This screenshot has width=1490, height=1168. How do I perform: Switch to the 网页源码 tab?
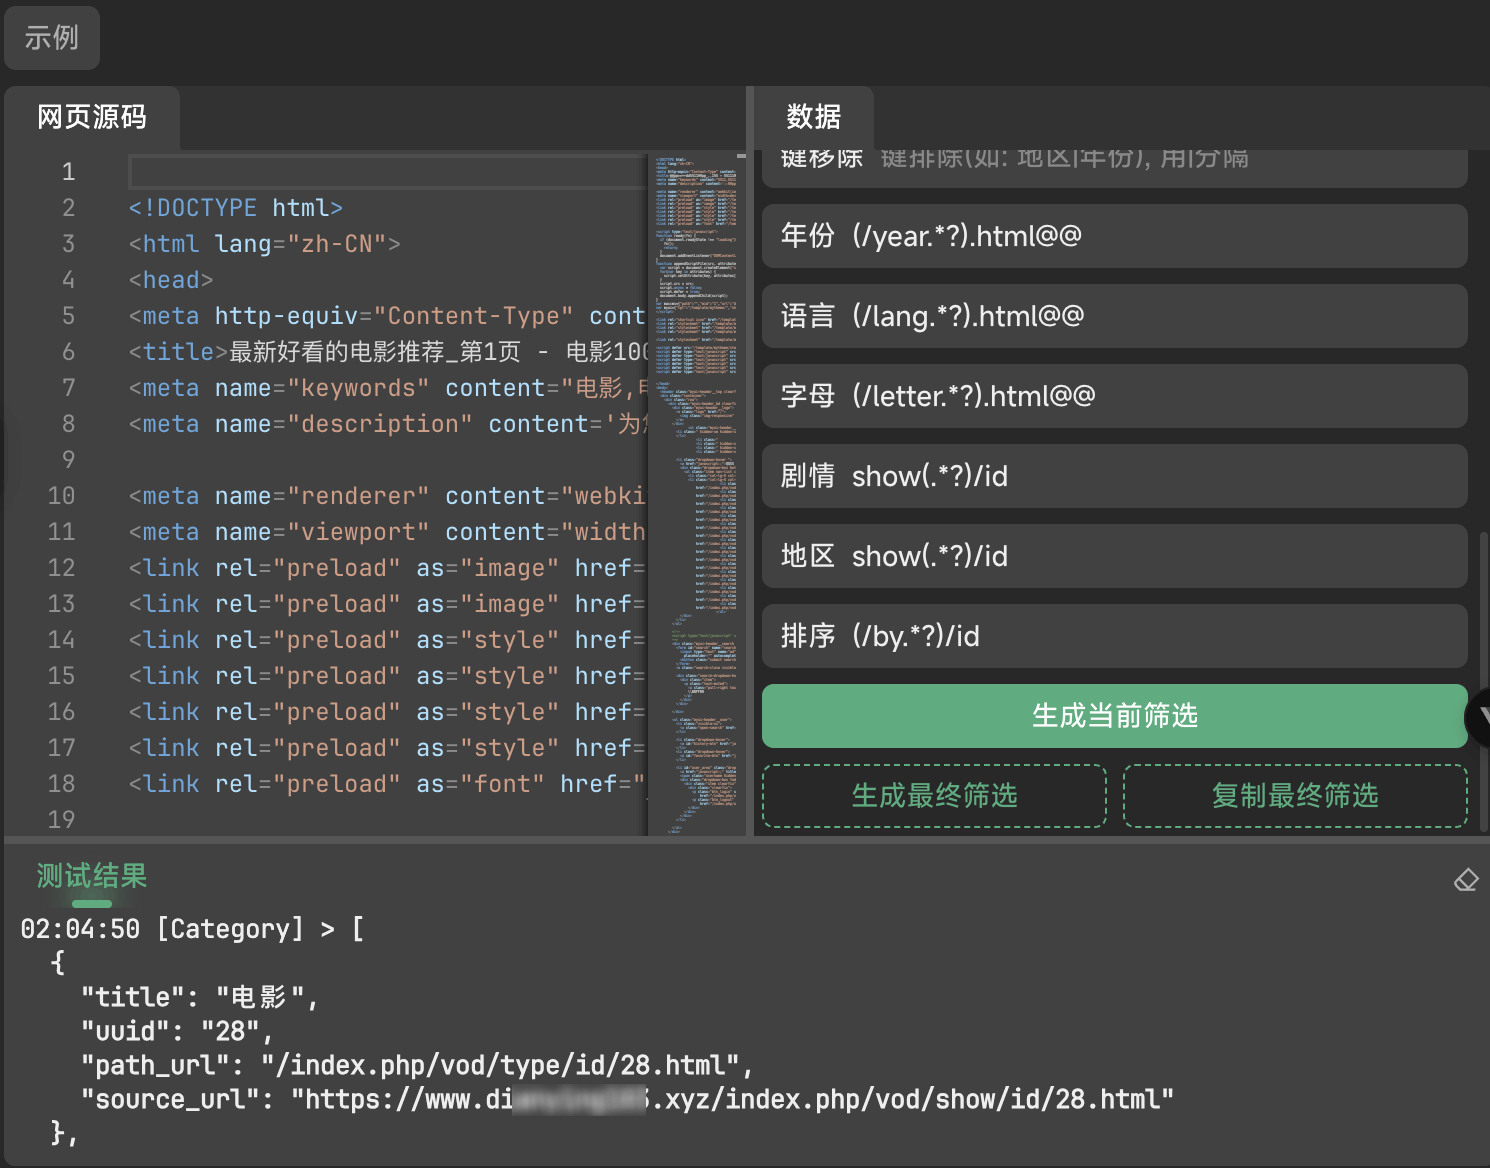[92, 118]
